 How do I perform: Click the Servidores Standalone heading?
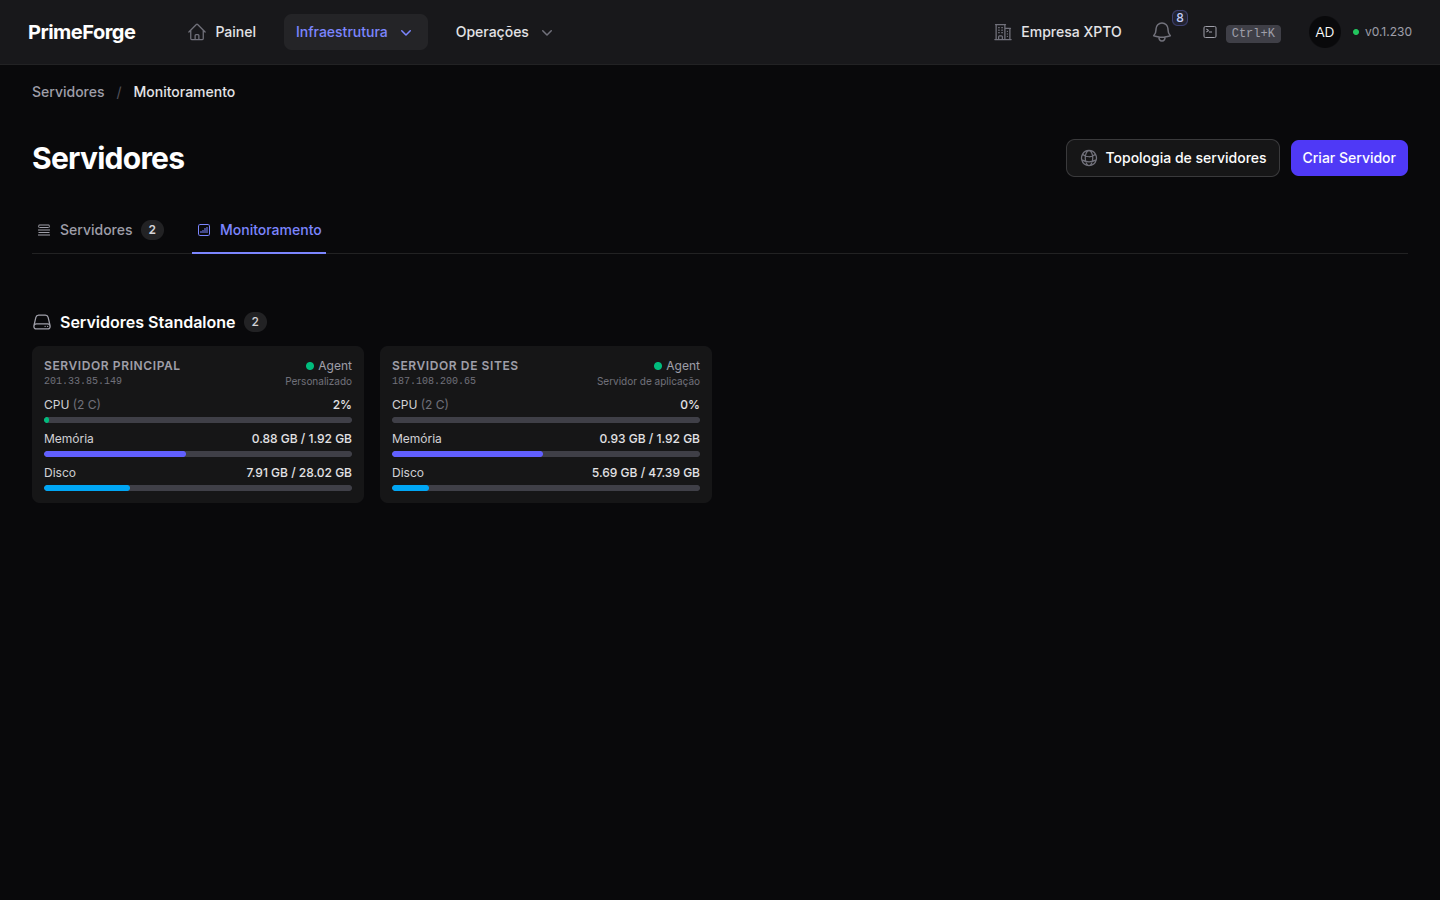(148, 322)
